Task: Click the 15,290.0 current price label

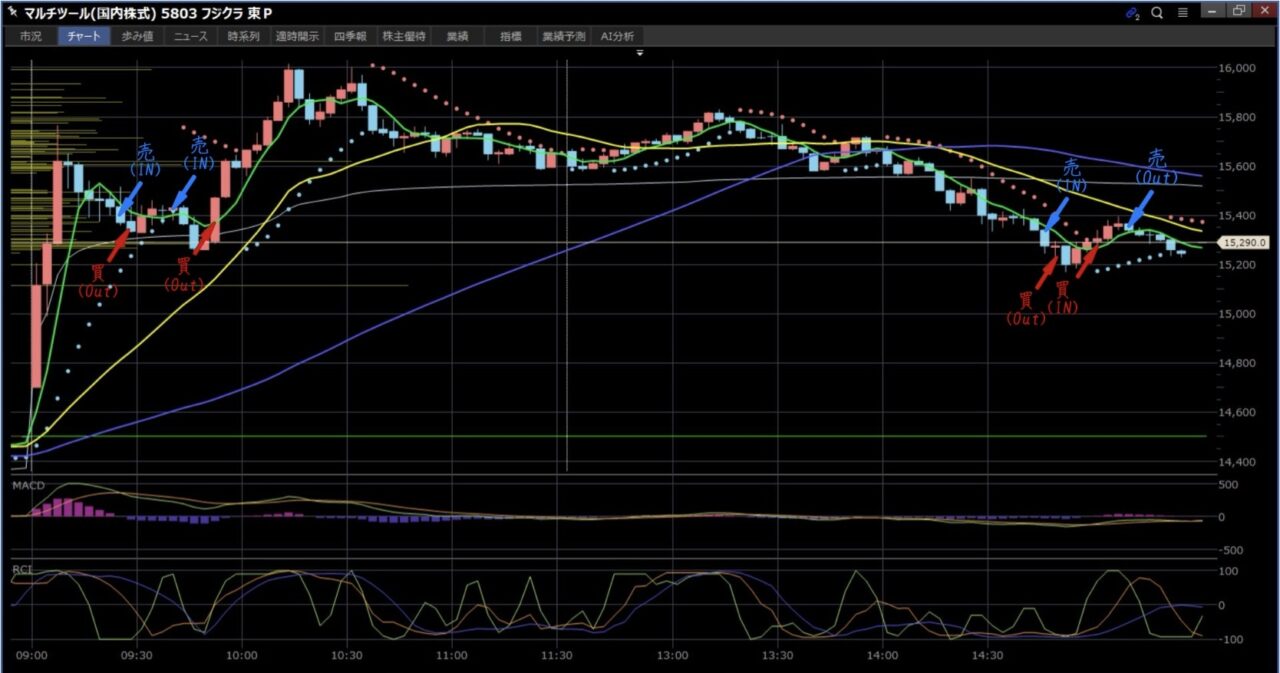Action: point(1245,242)
